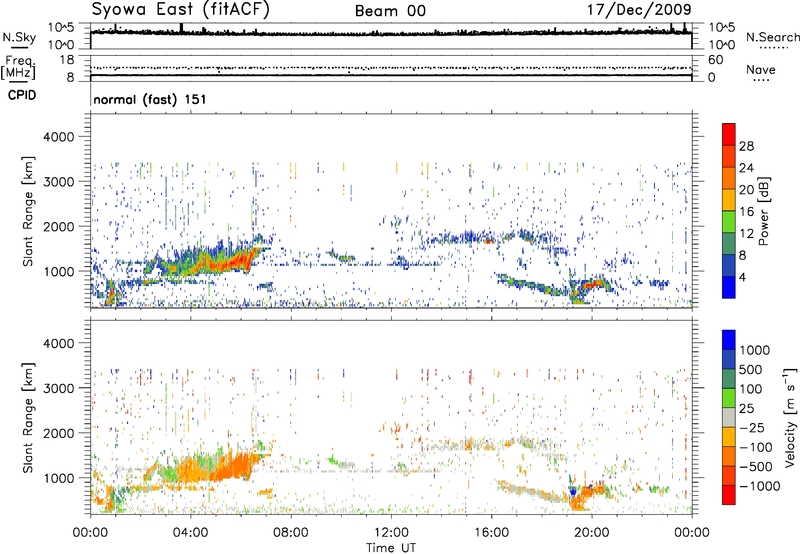
Task: Click the '24' power colorbar label
Action: click(x=746, y=168)
